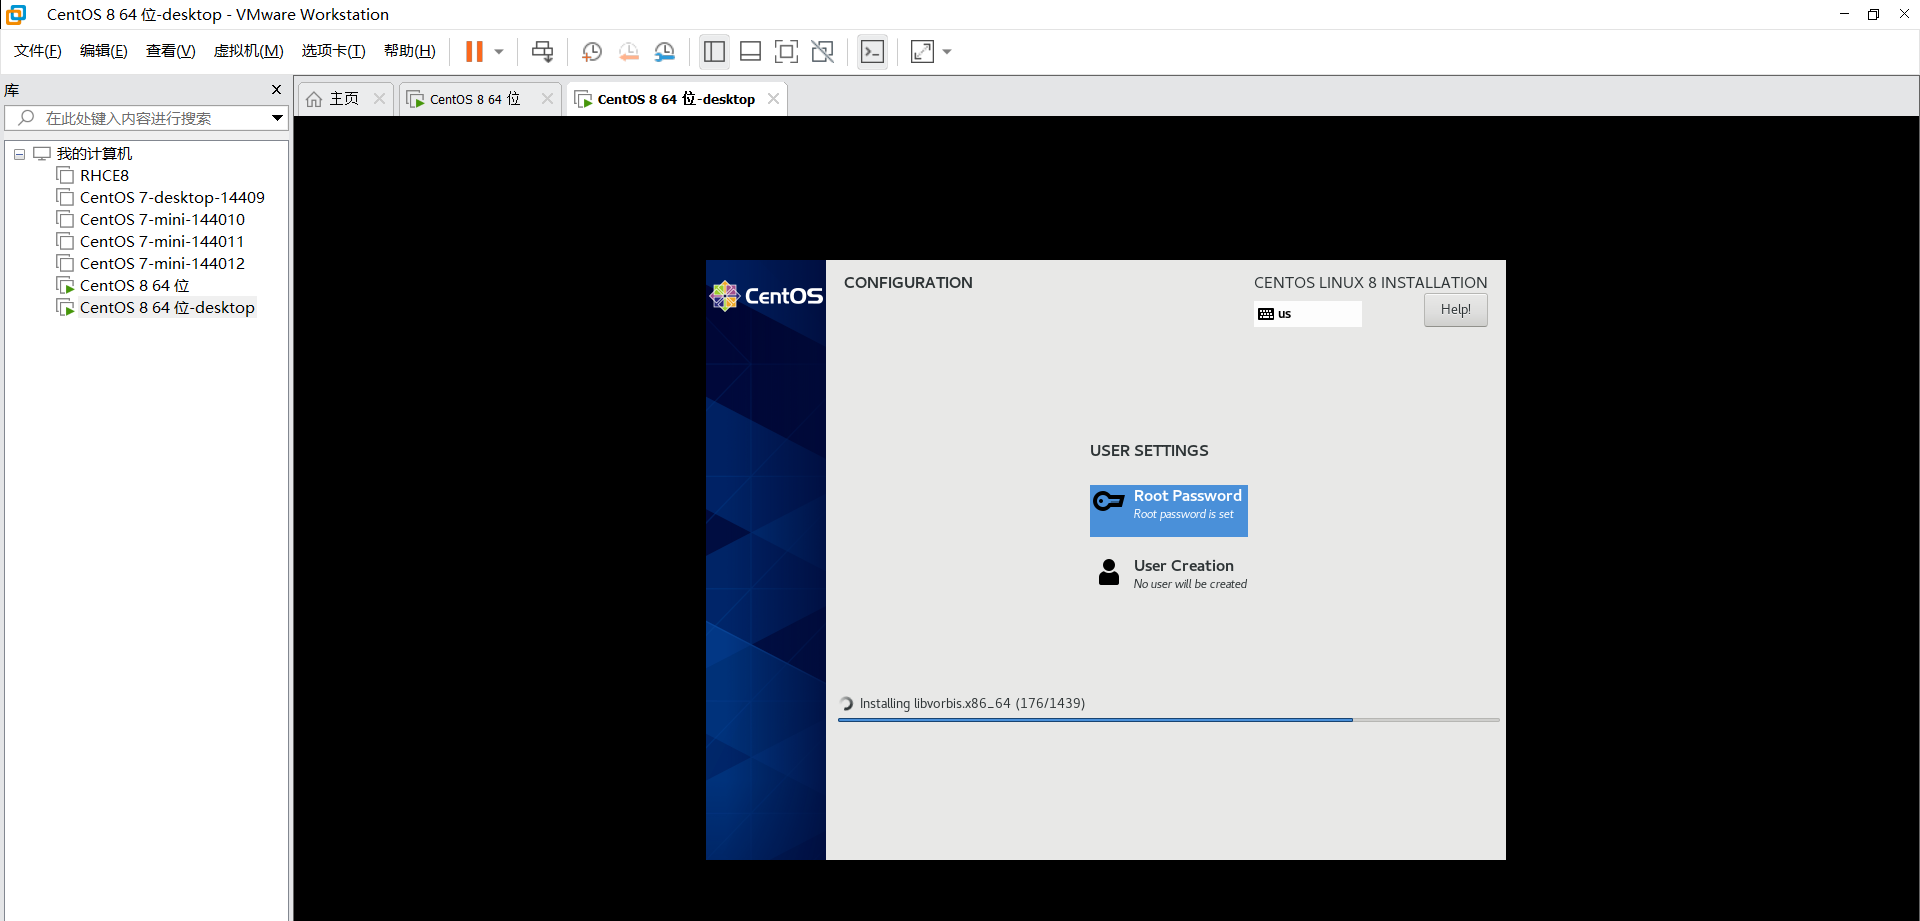Click the installation progress bar
This screenshot has height=921, width=1920.
(1168, 720)
